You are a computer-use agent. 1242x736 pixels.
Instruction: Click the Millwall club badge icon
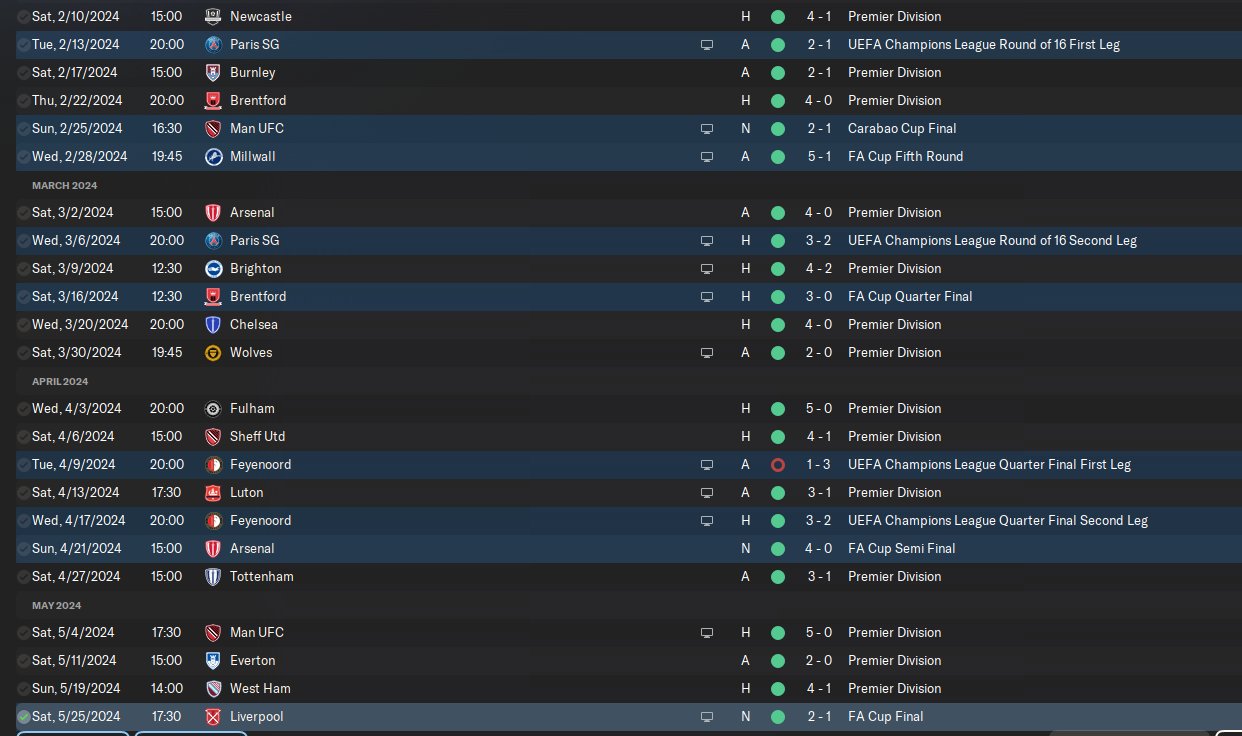[213, 156]
